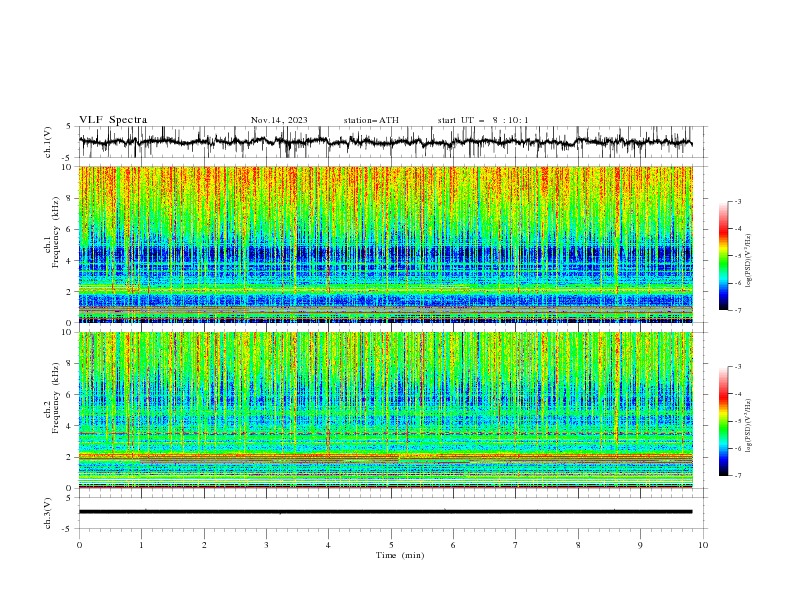Select the "Time (min)" axis label
792x612 pixels.
pos(400,555)
